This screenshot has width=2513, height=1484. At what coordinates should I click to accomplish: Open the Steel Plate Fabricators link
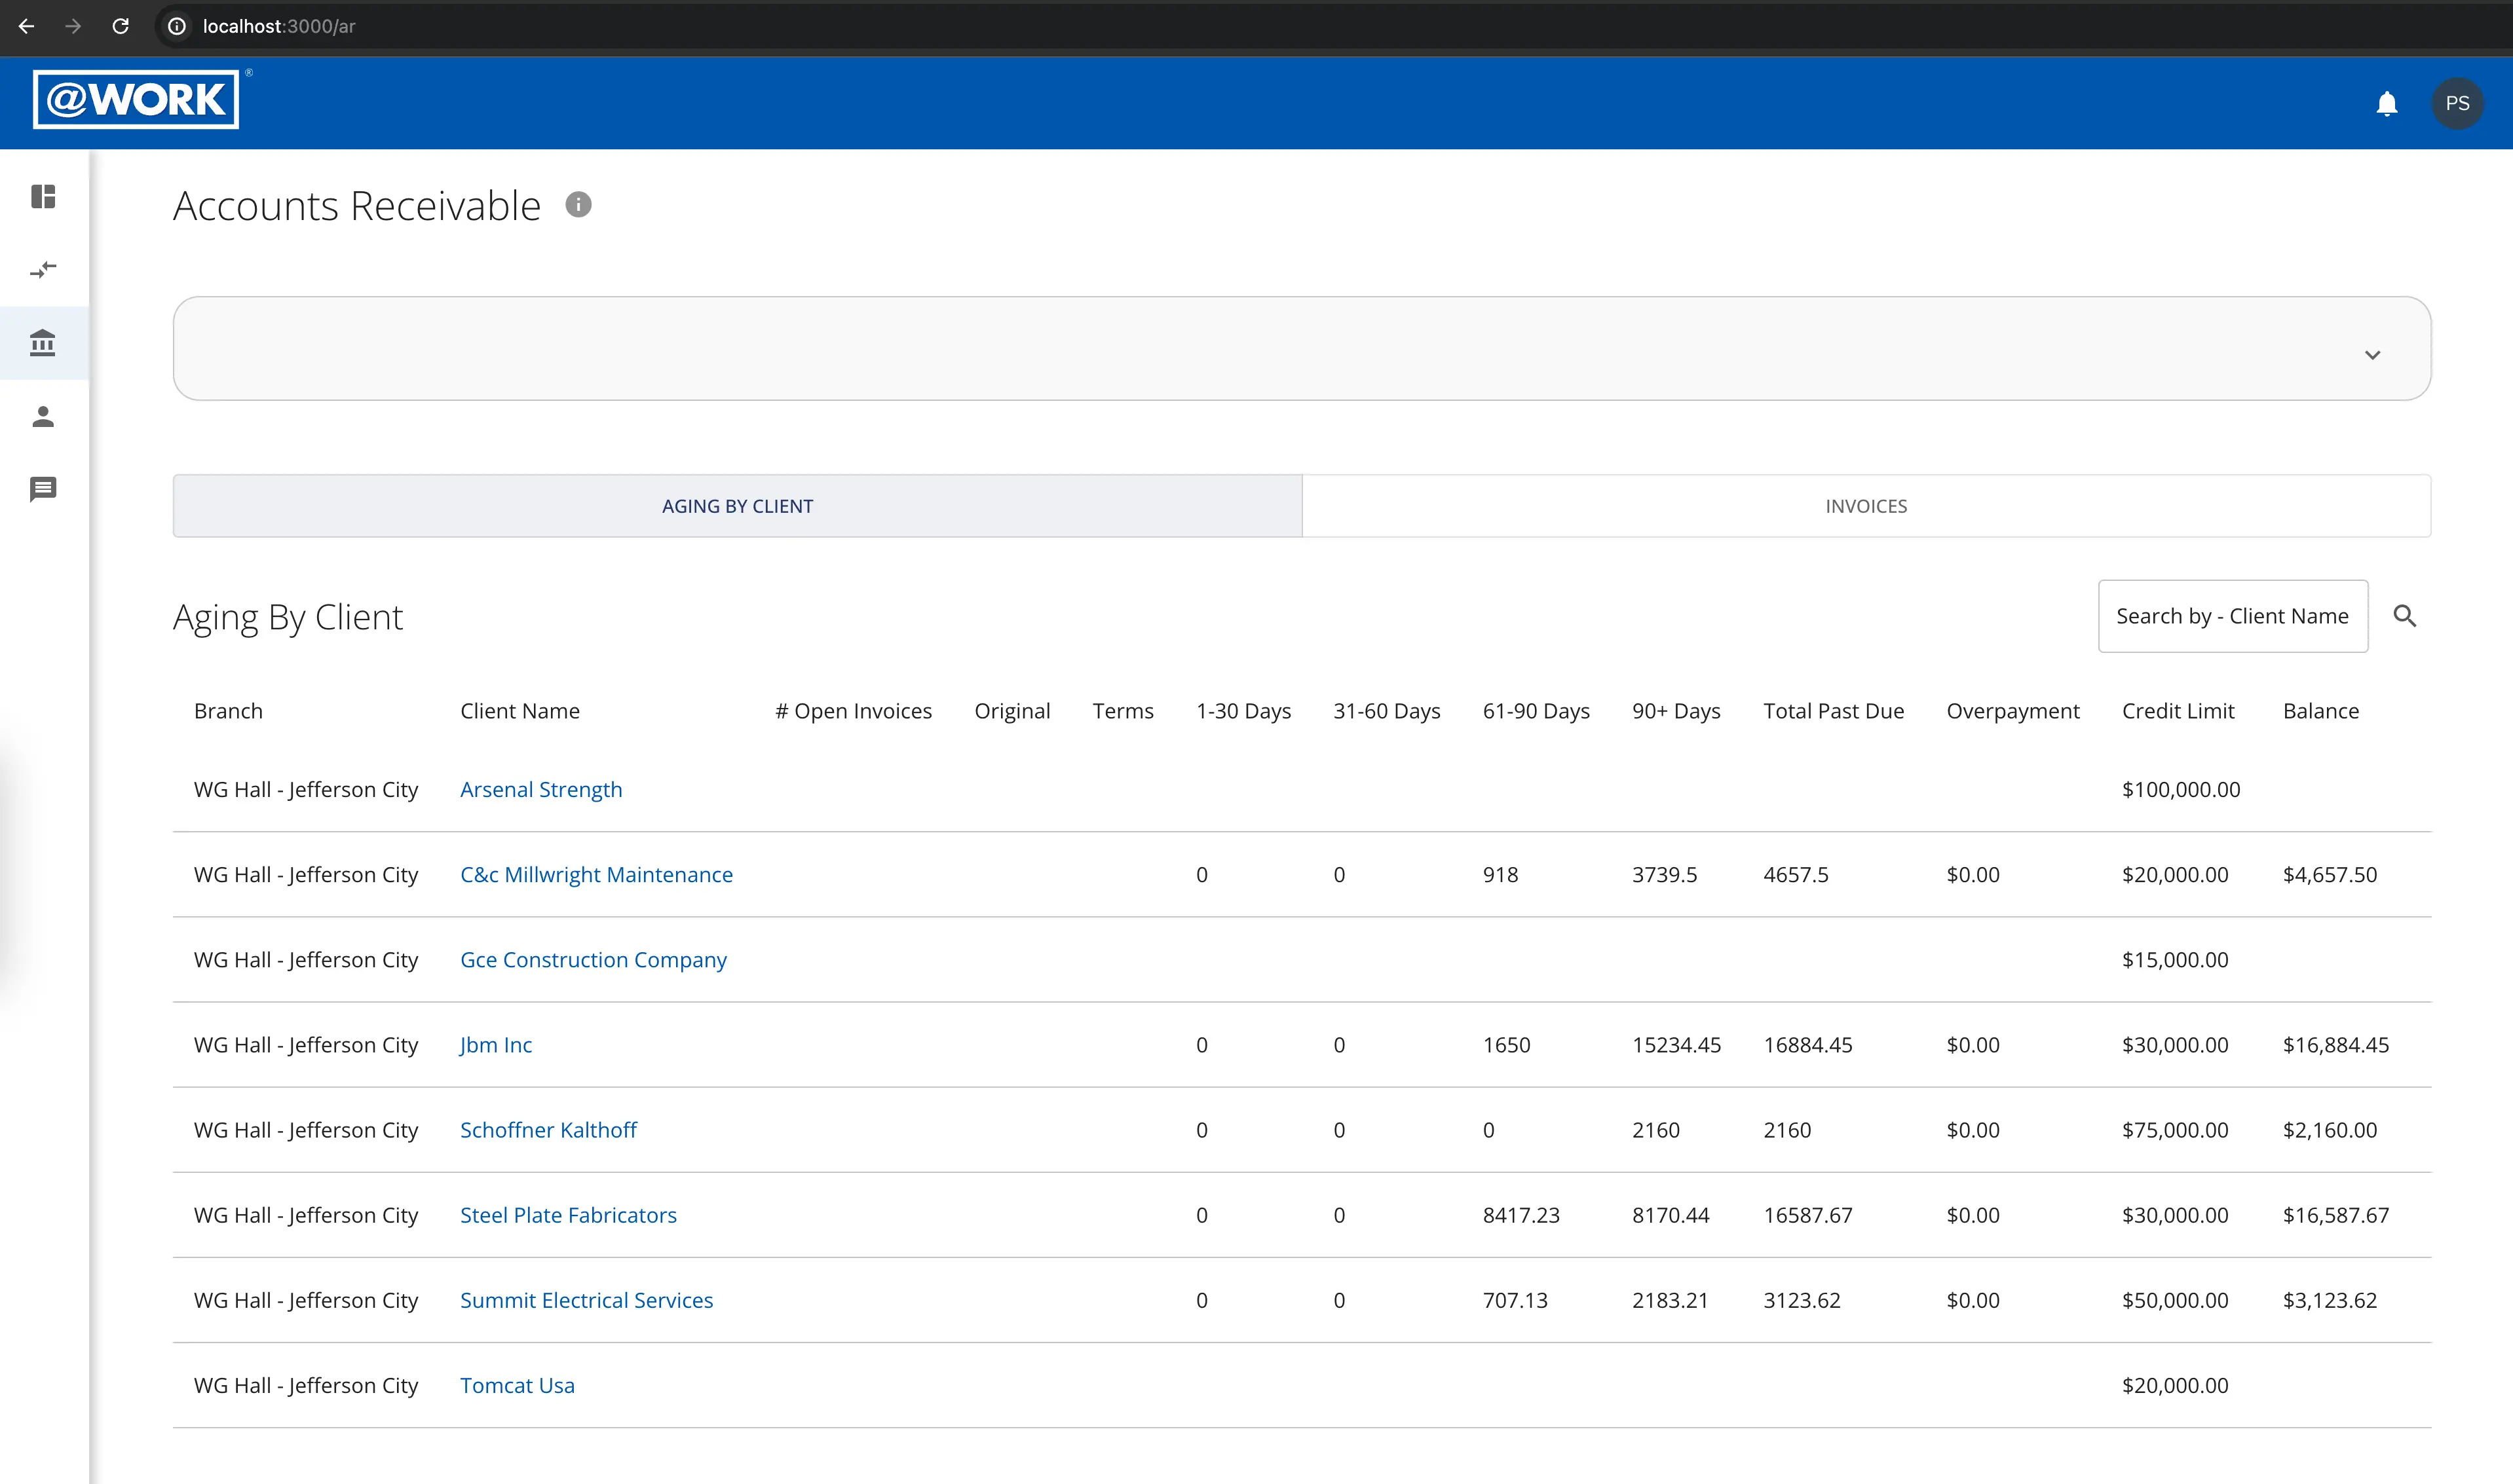pyautogui.click(x=568, y=1214)
